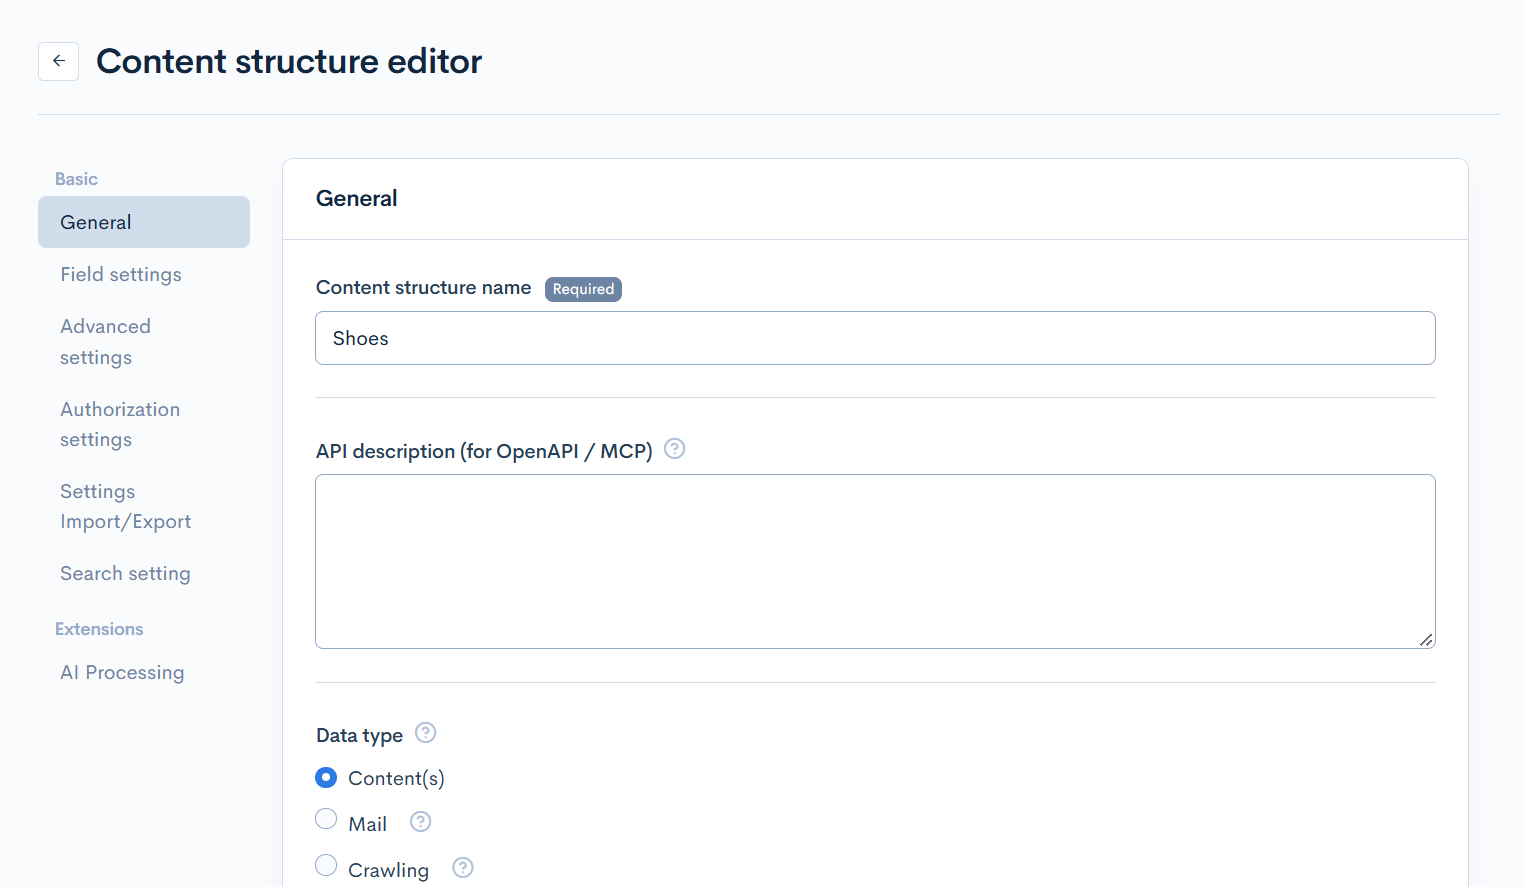Show help for Mail data type
The height and width of the screenshot is (887, 1525).
pos(421,822)
